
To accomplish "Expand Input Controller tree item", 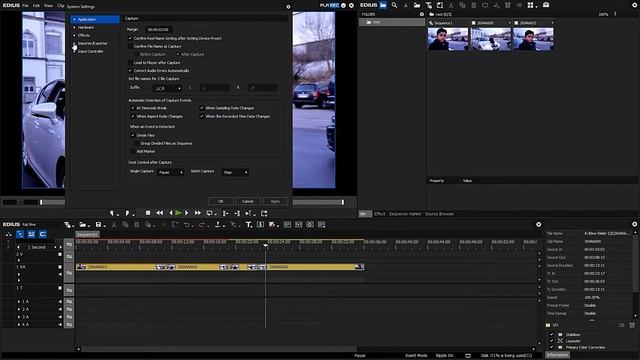I will 74,51.
